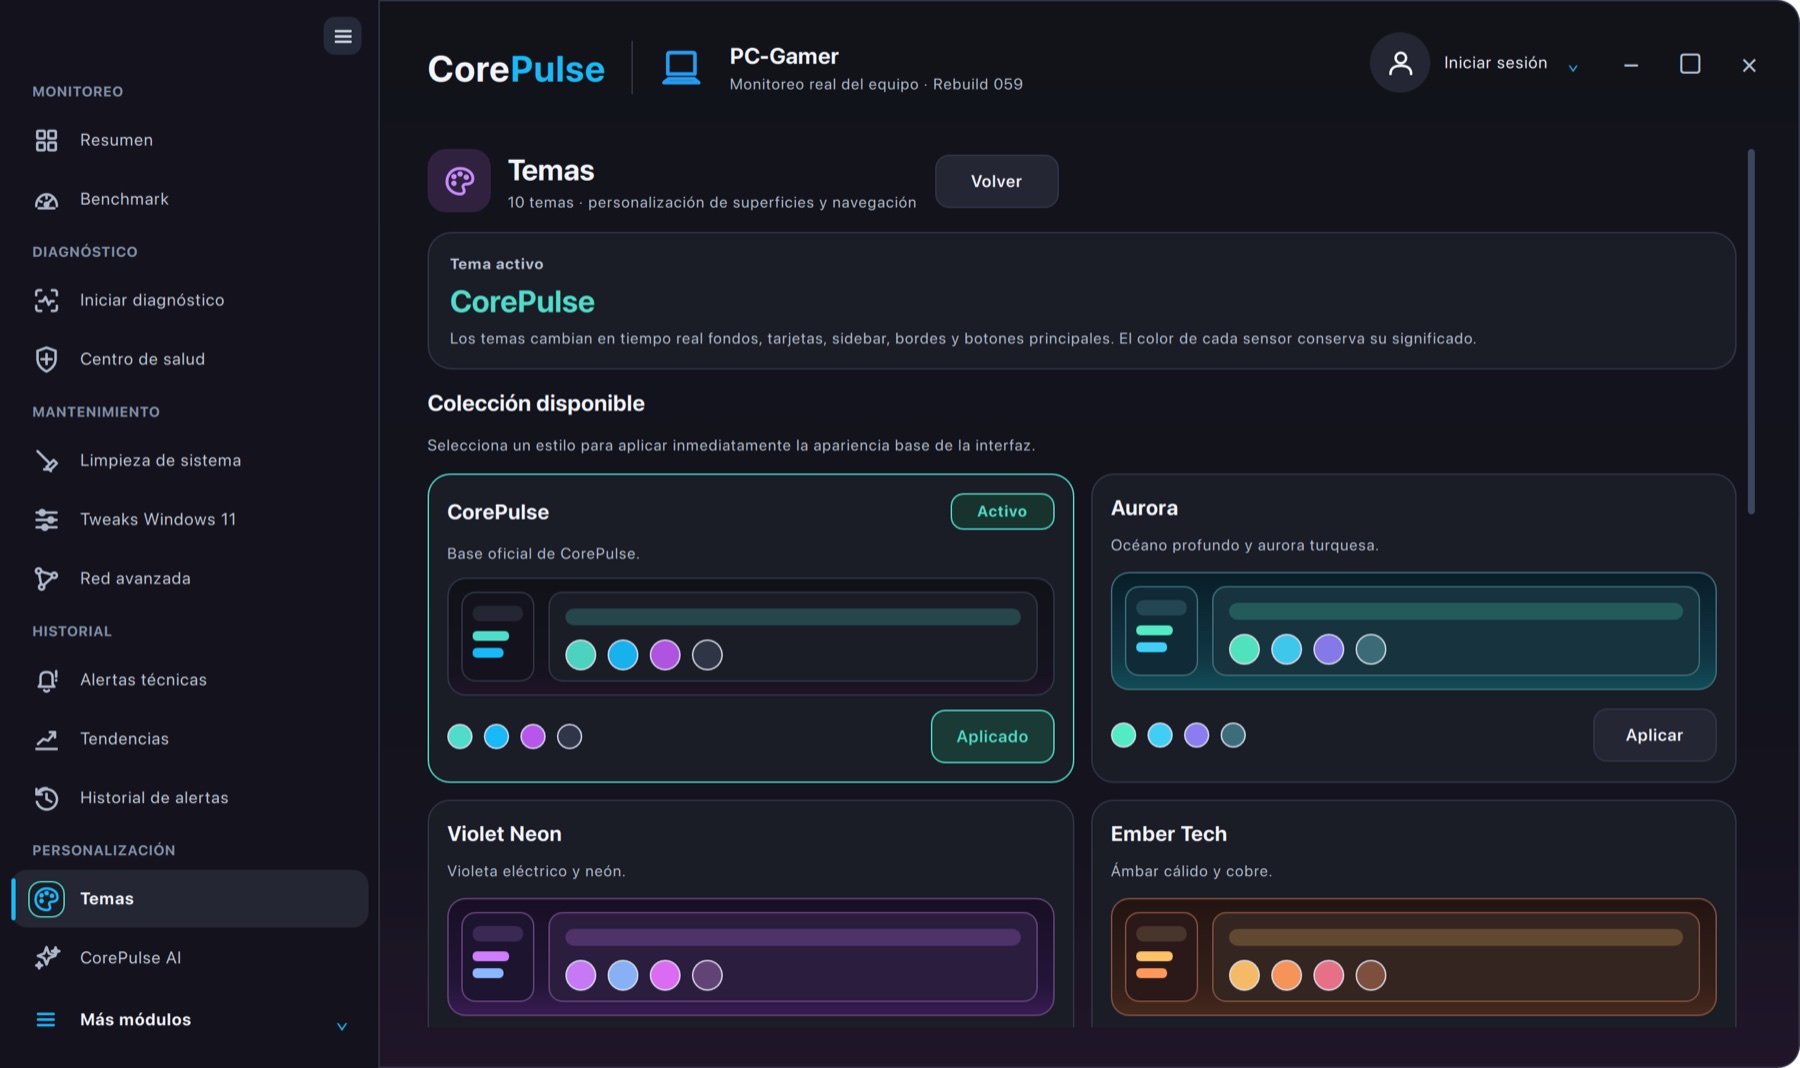Viewport: 1800px width, 1068px height.
Task: Open Tweaks Windows 11 sliders icon
Action: [x=46, y=520]
